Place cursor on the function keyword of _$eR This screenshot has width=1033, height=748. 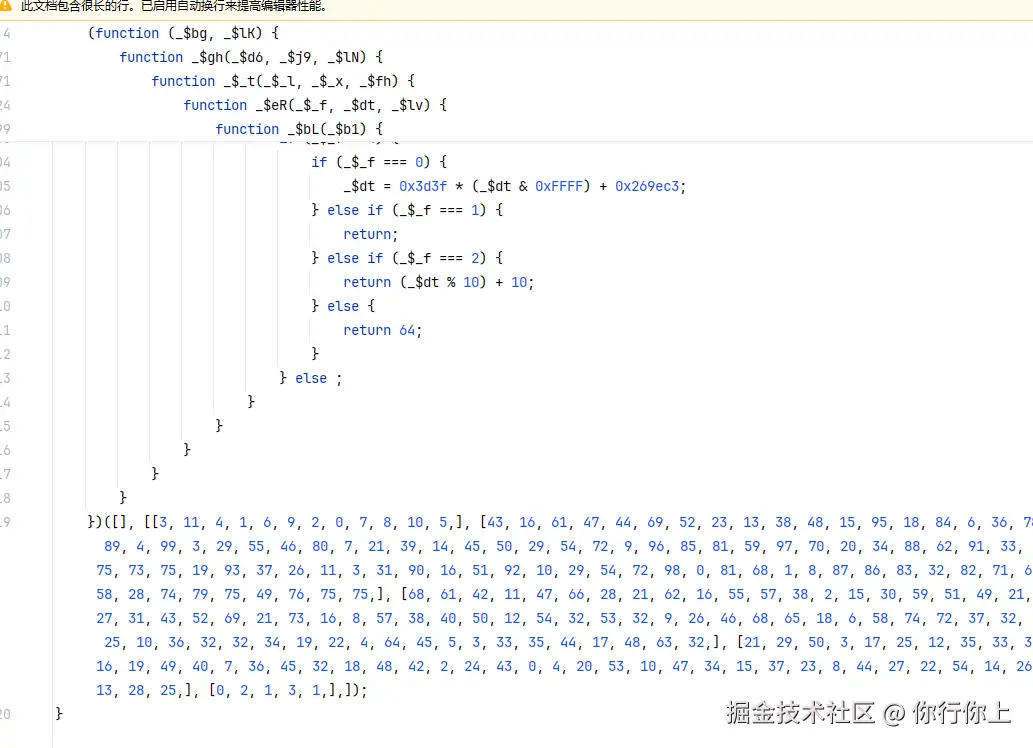(215, 105)
